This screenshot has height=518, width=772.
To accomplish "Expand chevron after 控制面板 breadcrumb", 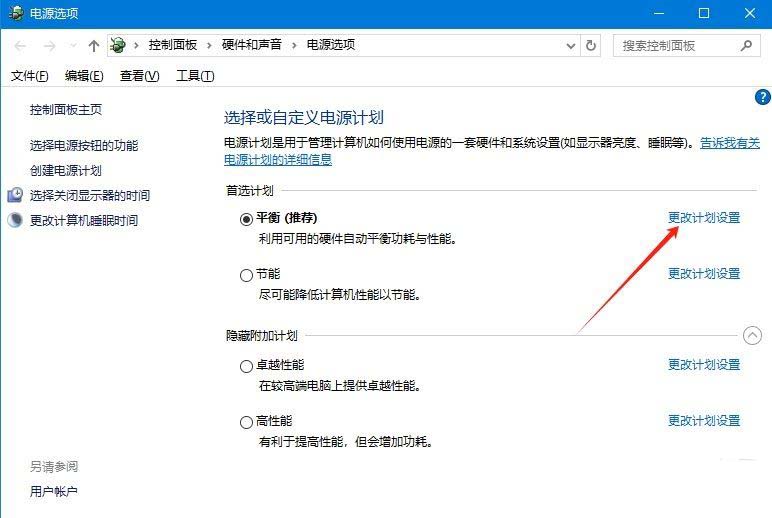I will pos(209,46).
